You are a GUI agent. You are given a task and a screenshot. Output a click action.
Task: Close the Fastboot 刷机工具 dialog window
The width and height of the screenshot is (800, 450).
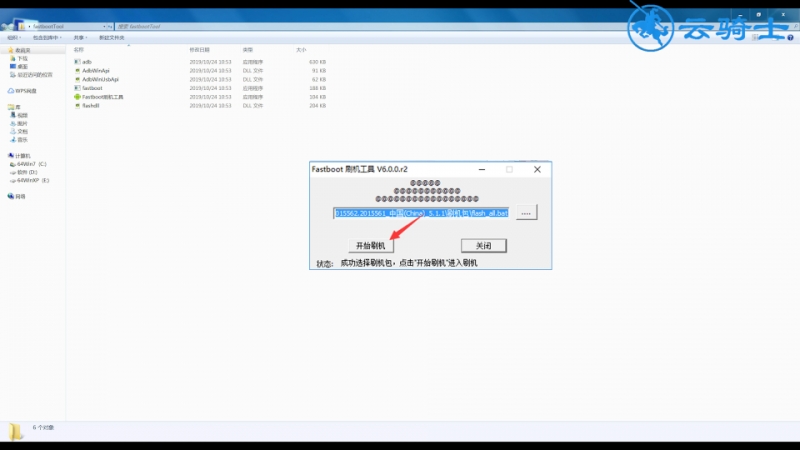pyautogui.click(x=537, y=169)
